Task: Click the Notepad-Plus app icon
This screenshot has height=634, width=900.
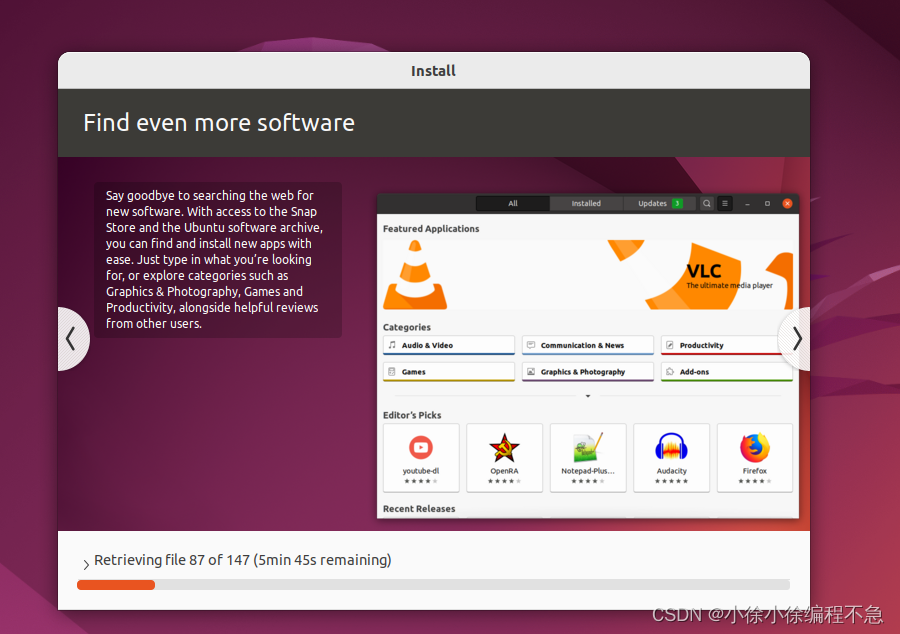Action: tap(588, 448)
